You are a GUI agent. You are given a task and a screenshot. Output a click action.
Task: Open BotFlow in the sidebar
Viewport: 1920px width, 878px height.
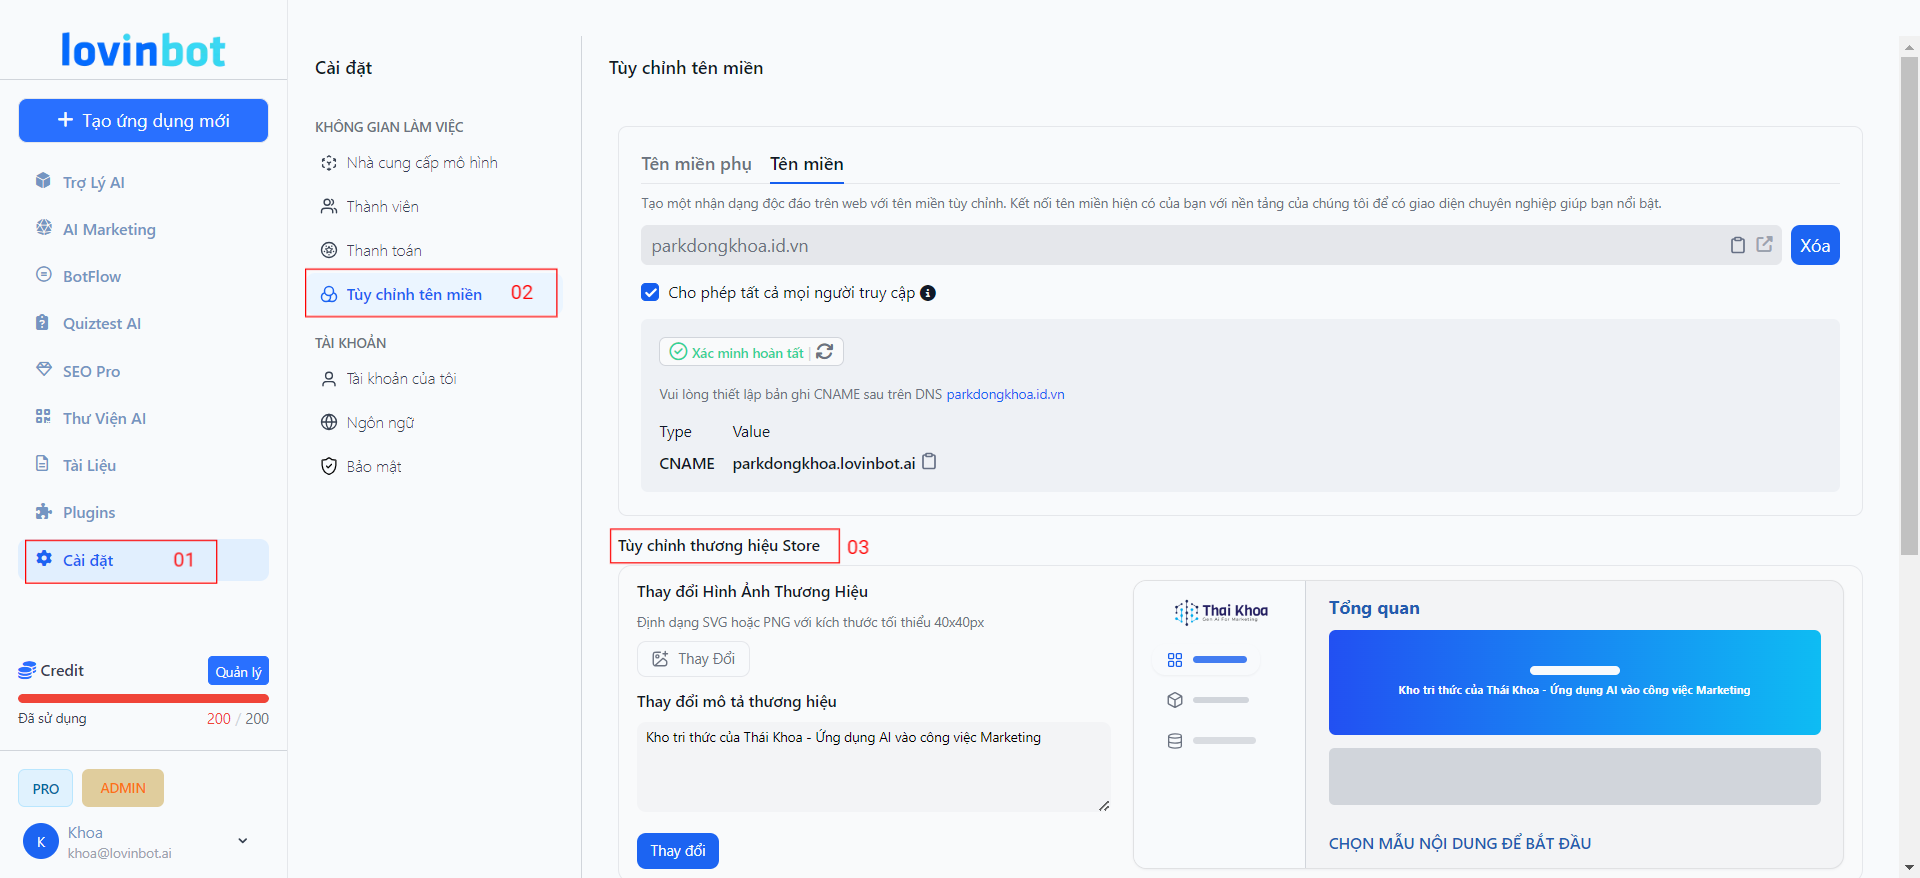point(91,276)
